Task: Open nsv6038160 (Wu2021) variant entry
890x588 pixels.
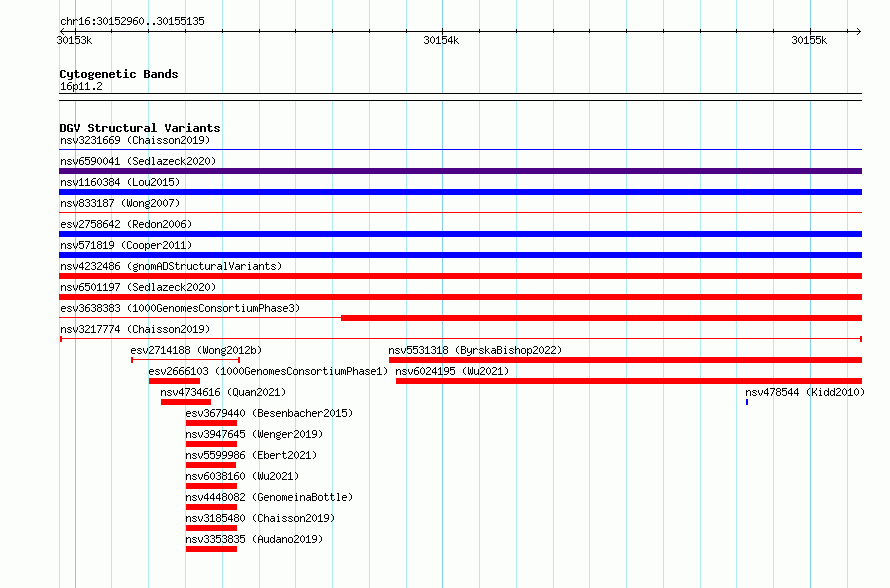Action: [242, 476]
